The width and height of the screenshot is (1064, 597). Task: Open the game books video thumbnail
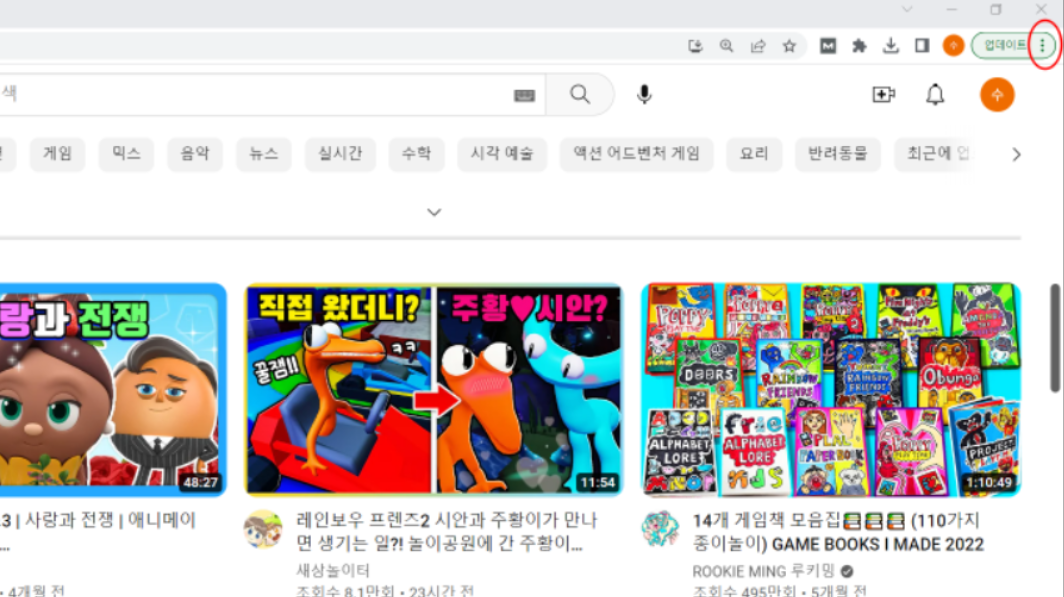831,390
